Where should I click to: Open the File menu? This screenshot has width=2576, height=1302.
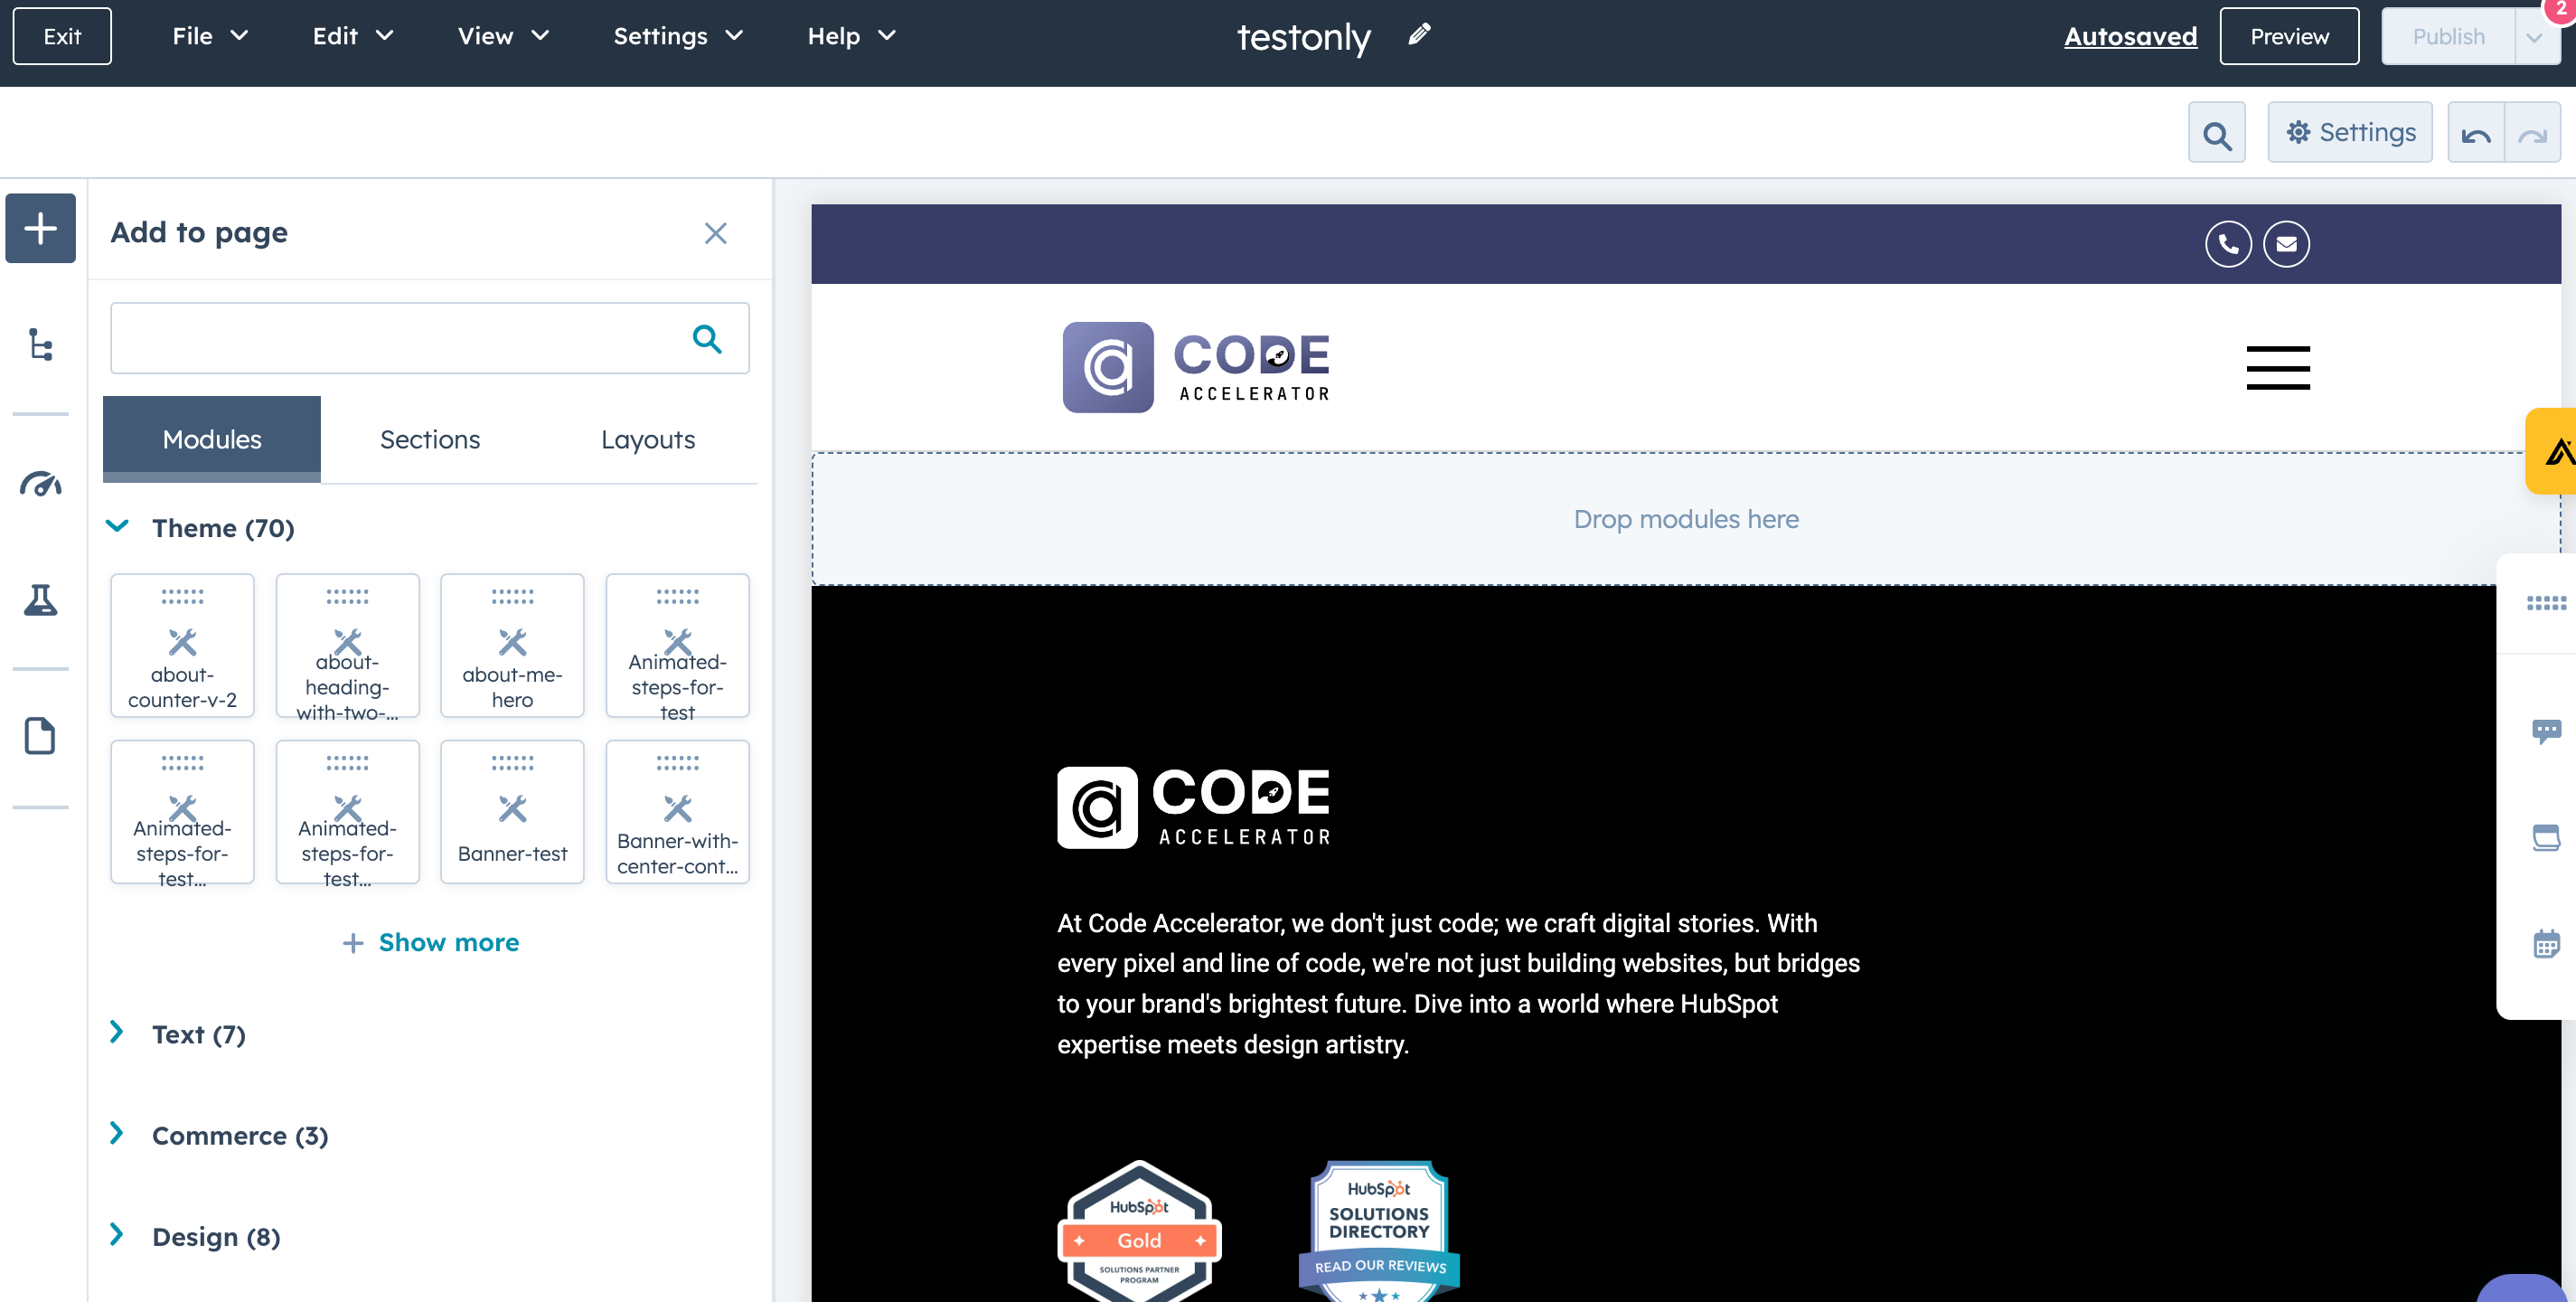click(209, 36)
